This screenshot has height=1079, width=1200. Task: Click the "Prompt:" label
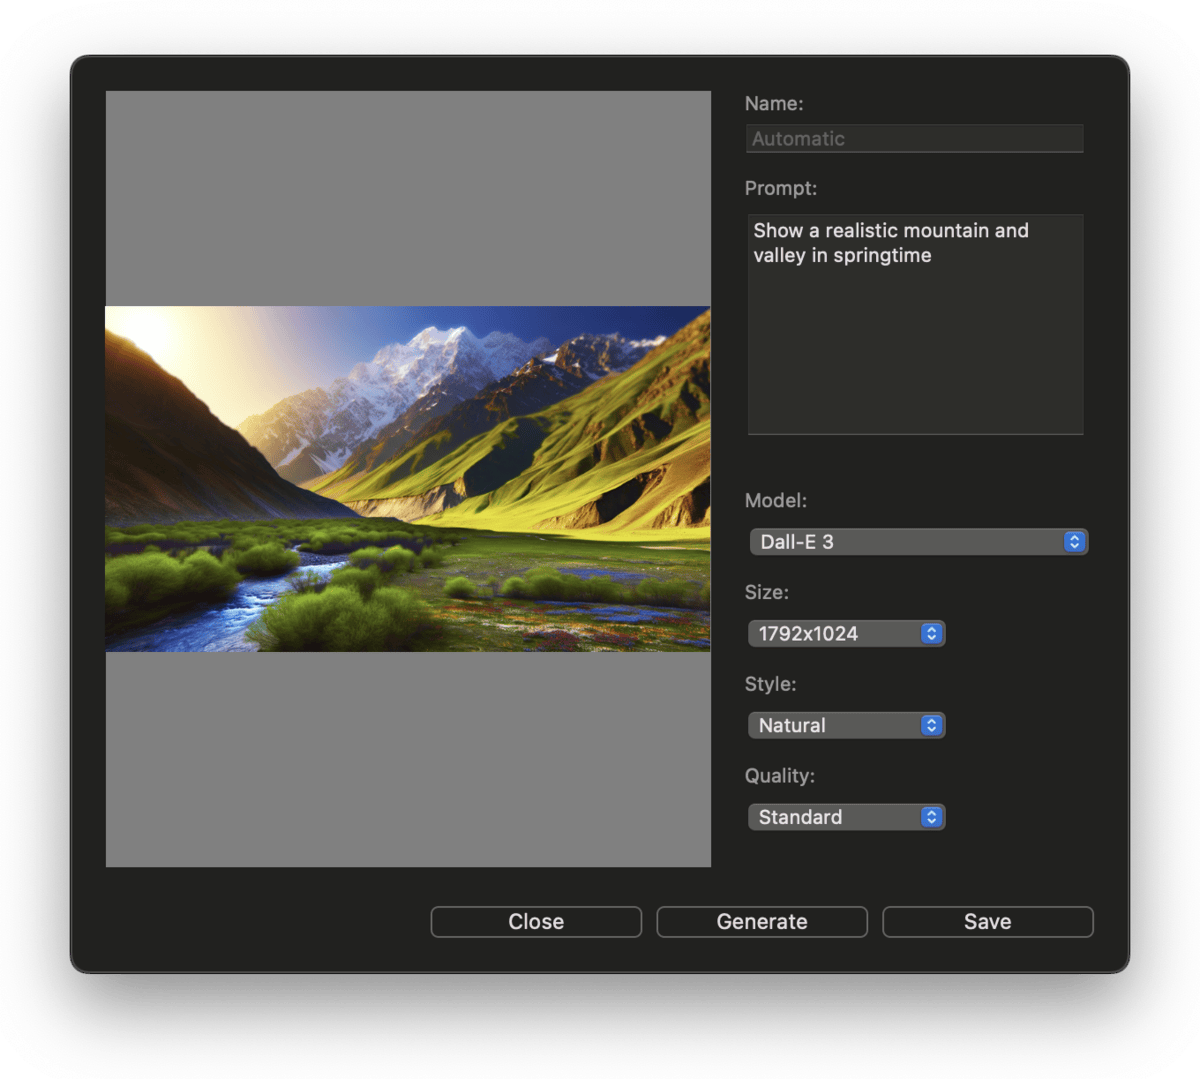781,188
